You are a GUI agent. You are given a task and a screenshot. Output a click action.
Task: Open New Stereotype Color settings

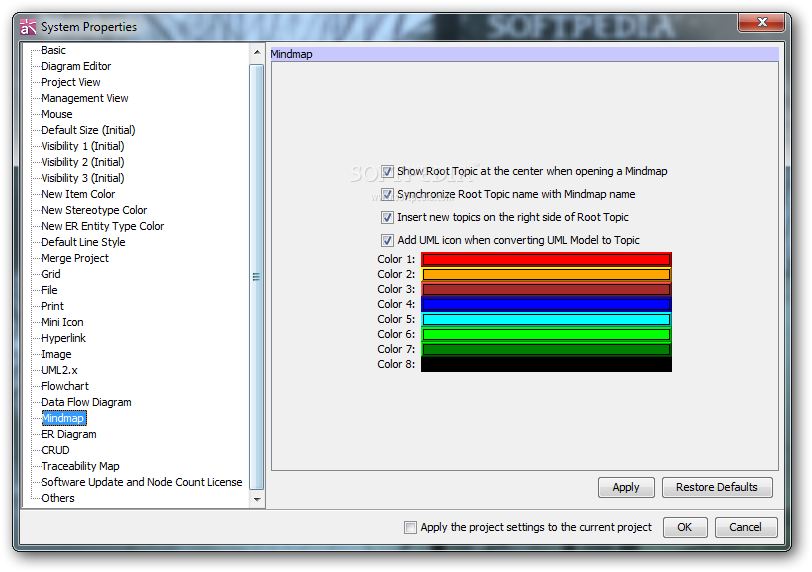coord(94,210)
